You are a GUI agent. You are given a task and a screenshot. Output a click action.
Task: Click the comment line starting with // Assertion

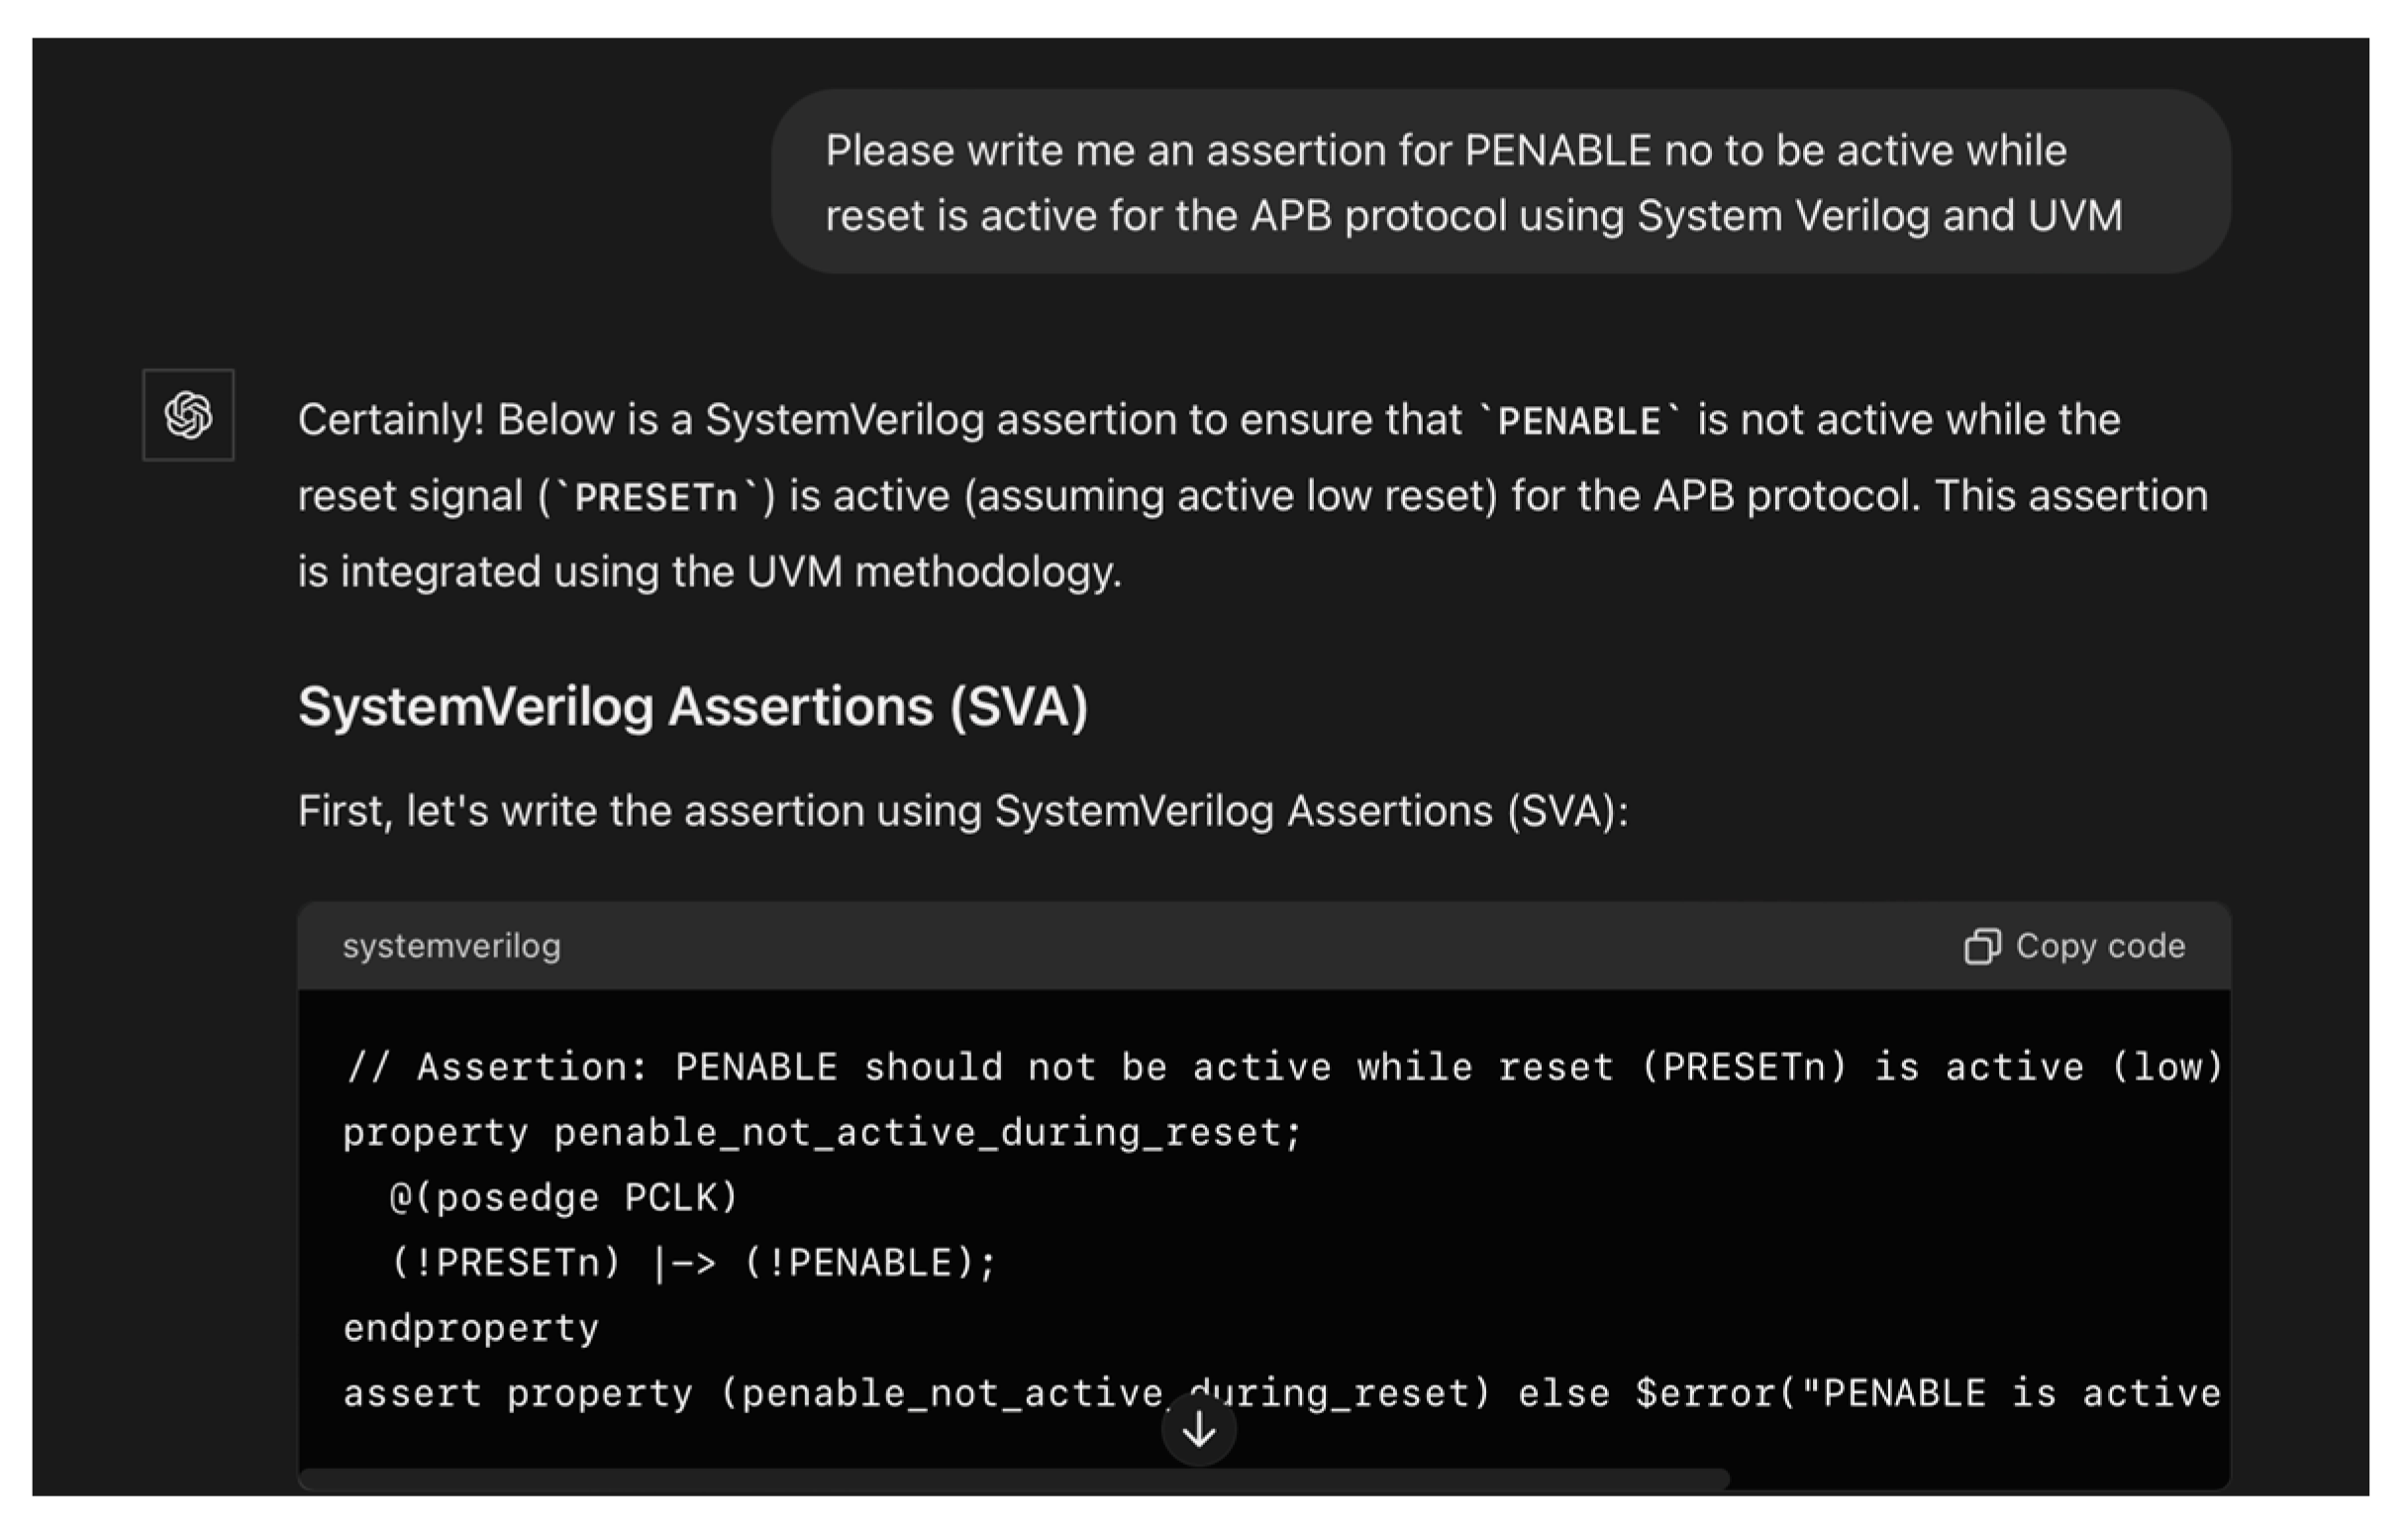(1283, 1067)
